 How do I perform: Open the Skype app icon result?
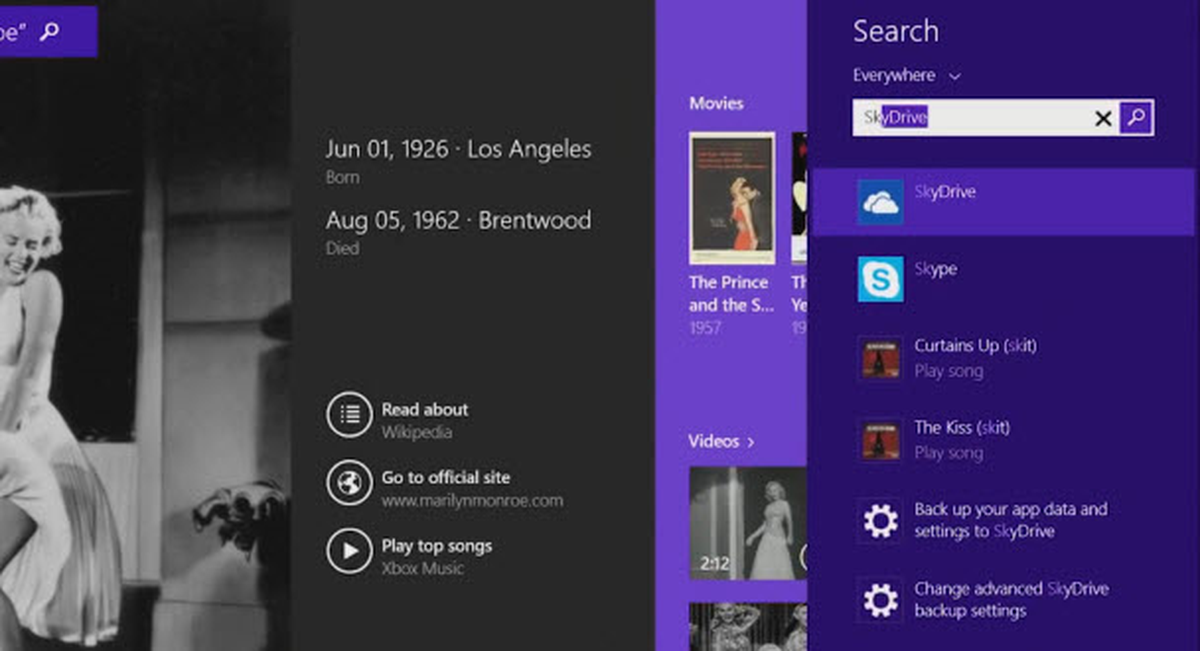[880, 279]
